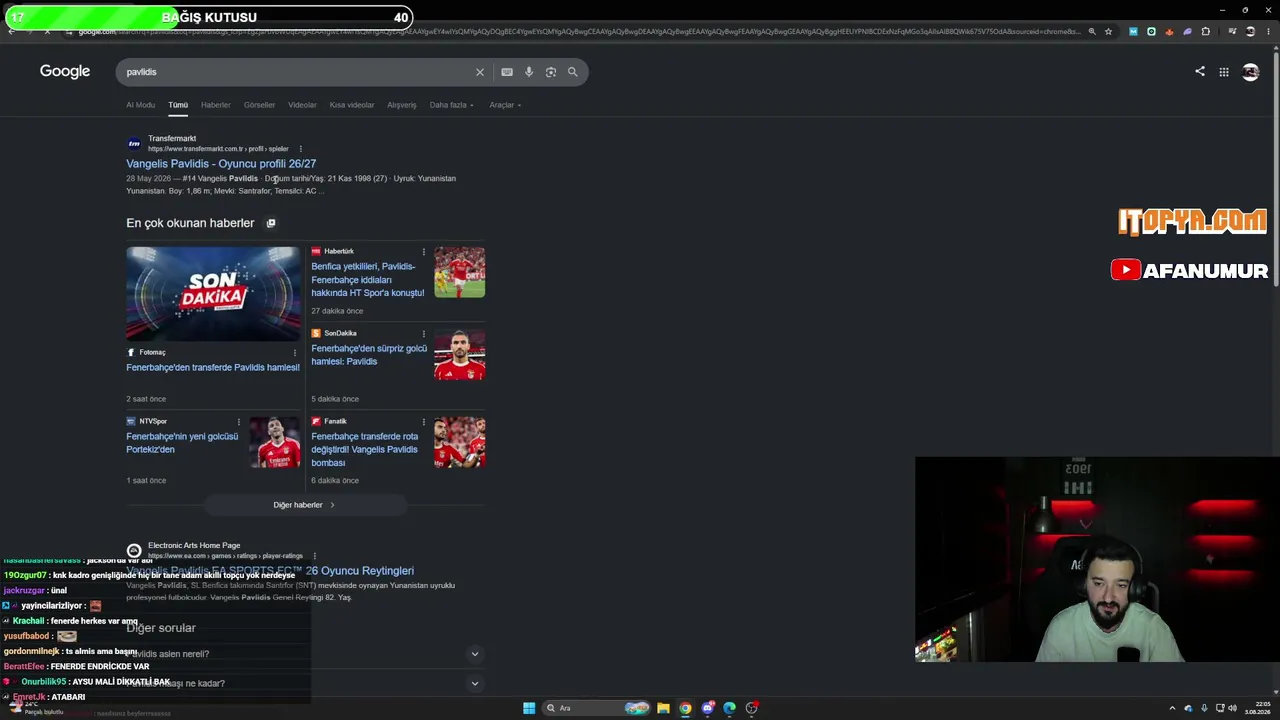Viewport: 1280px width, 720px height.
Task: Stop loading the page in Chrome
Action: (x=46, y=32)
